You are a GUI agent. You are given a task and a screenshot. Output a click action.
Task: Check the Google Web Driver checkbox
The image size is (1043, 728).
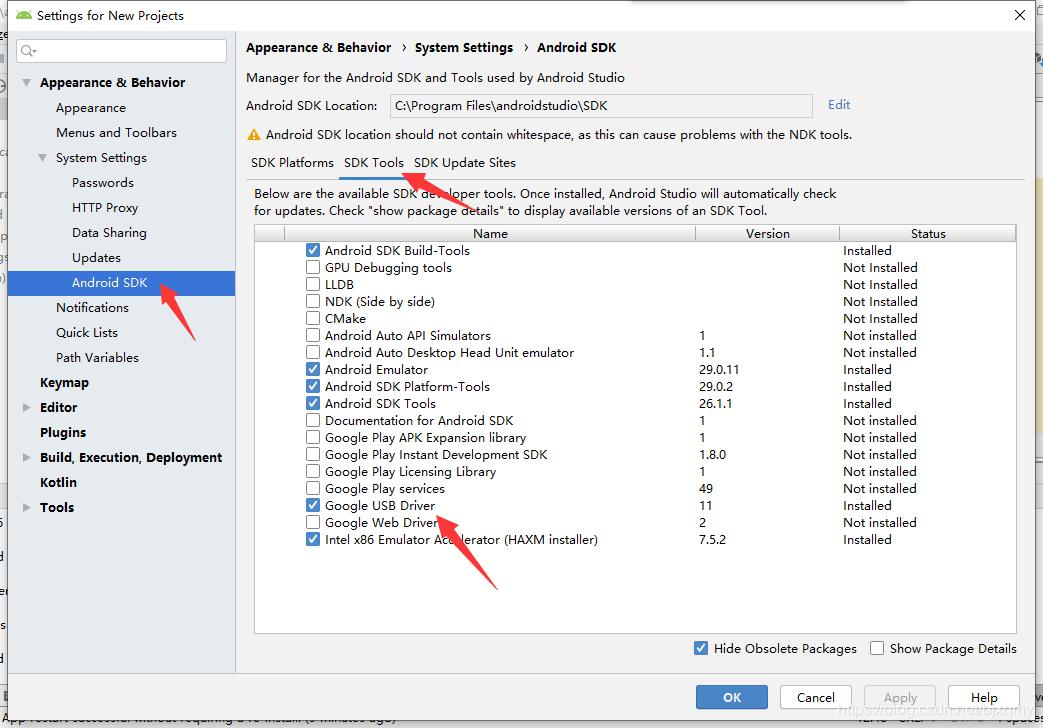[x=313, y=522]
